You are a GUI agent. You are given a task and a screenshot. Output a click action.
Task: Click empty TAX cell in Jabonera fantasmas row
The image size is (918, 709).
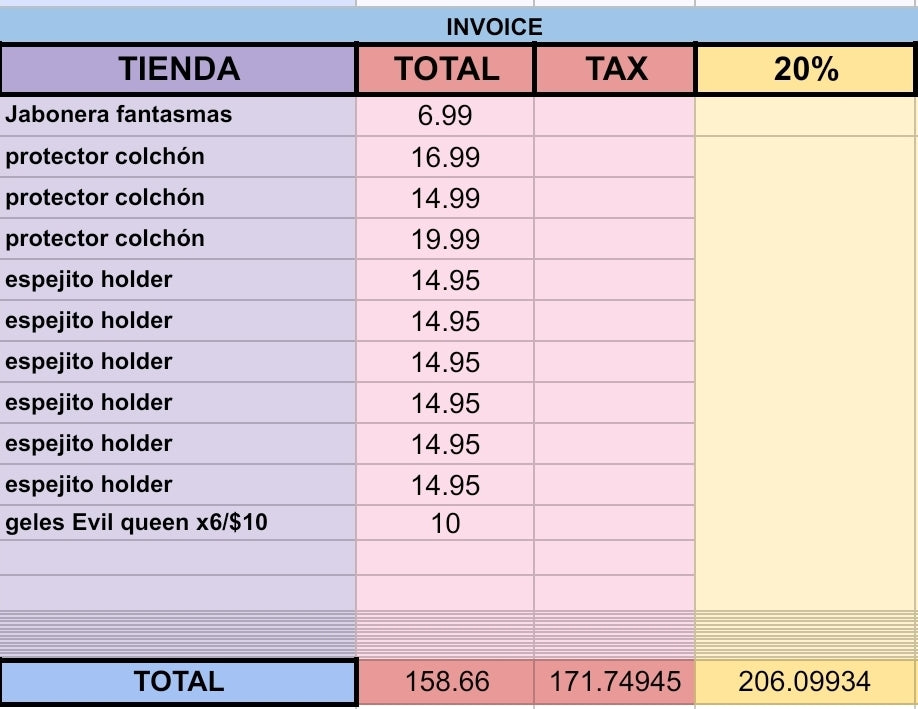point(615,116)
